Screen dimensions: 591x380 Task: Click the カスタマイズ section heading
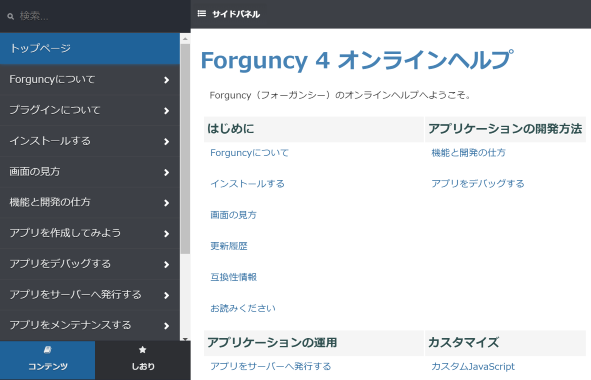[x=464, y=343]
